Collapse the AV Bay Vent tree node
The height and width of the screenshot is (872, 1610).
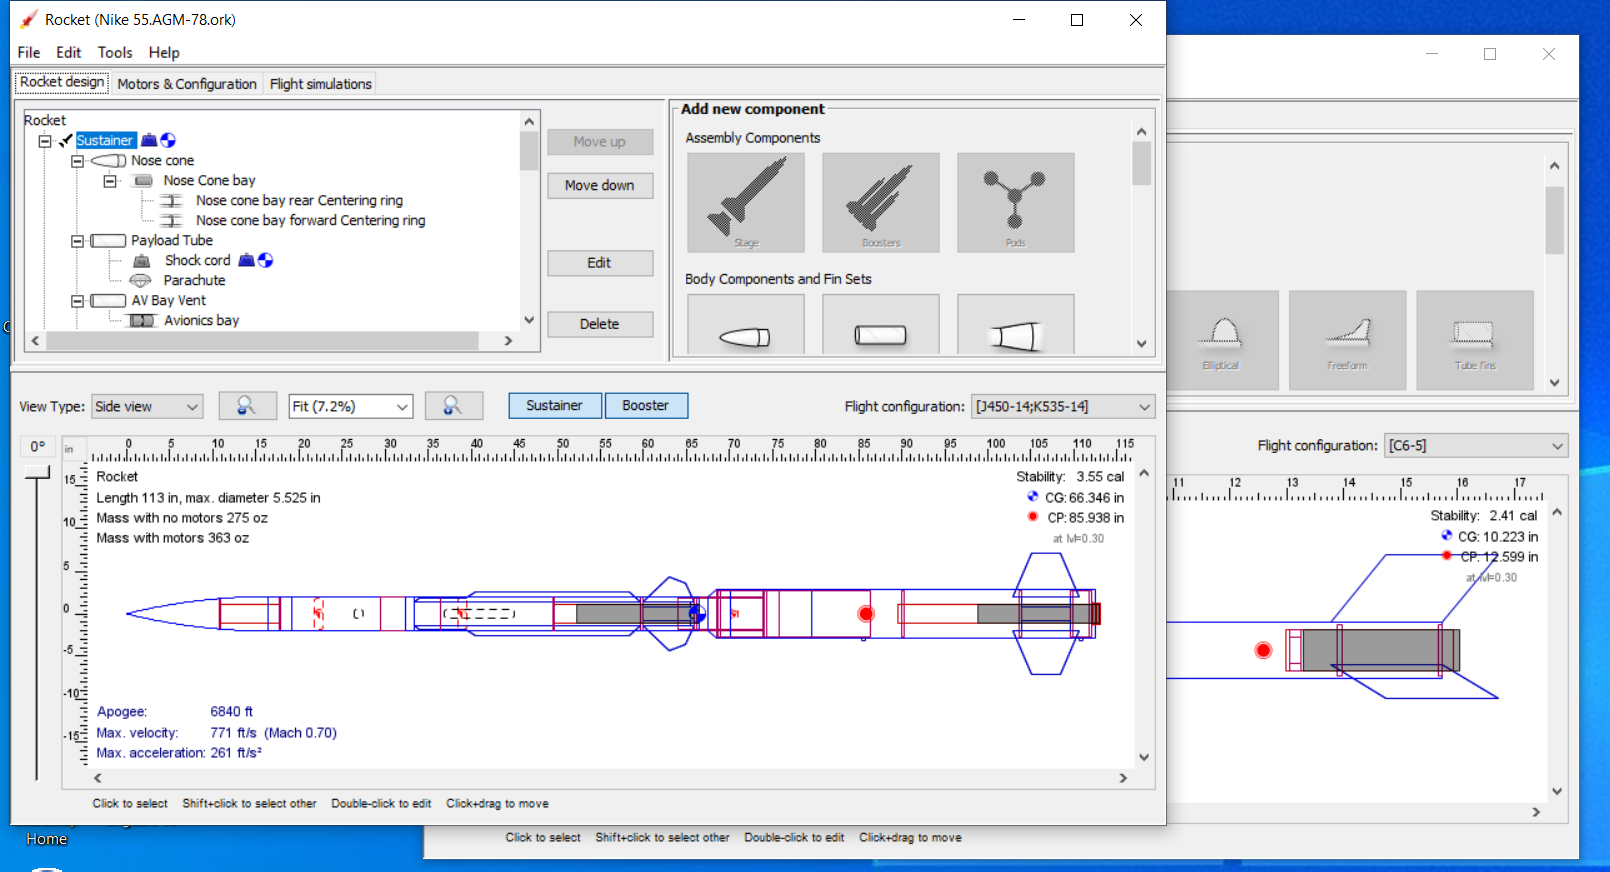77,301
